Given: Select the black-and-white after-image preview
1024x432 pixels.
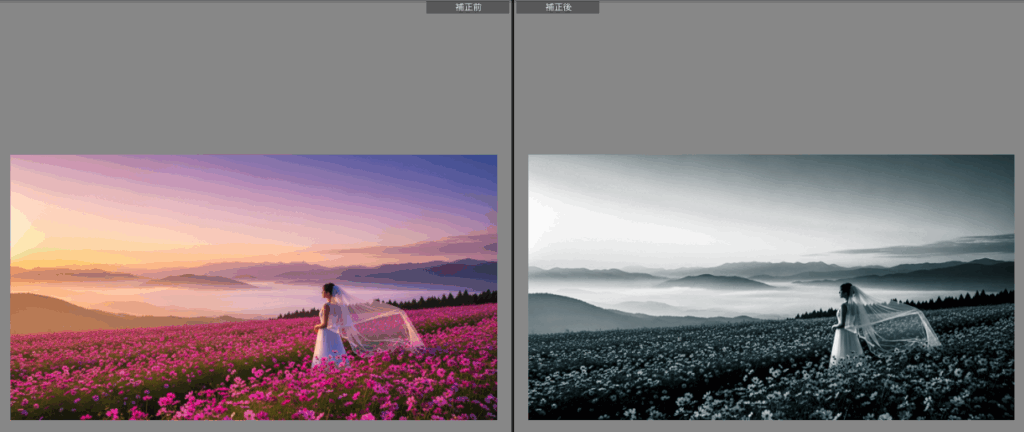Looking at the screenshot, I should tap(771, 287).
